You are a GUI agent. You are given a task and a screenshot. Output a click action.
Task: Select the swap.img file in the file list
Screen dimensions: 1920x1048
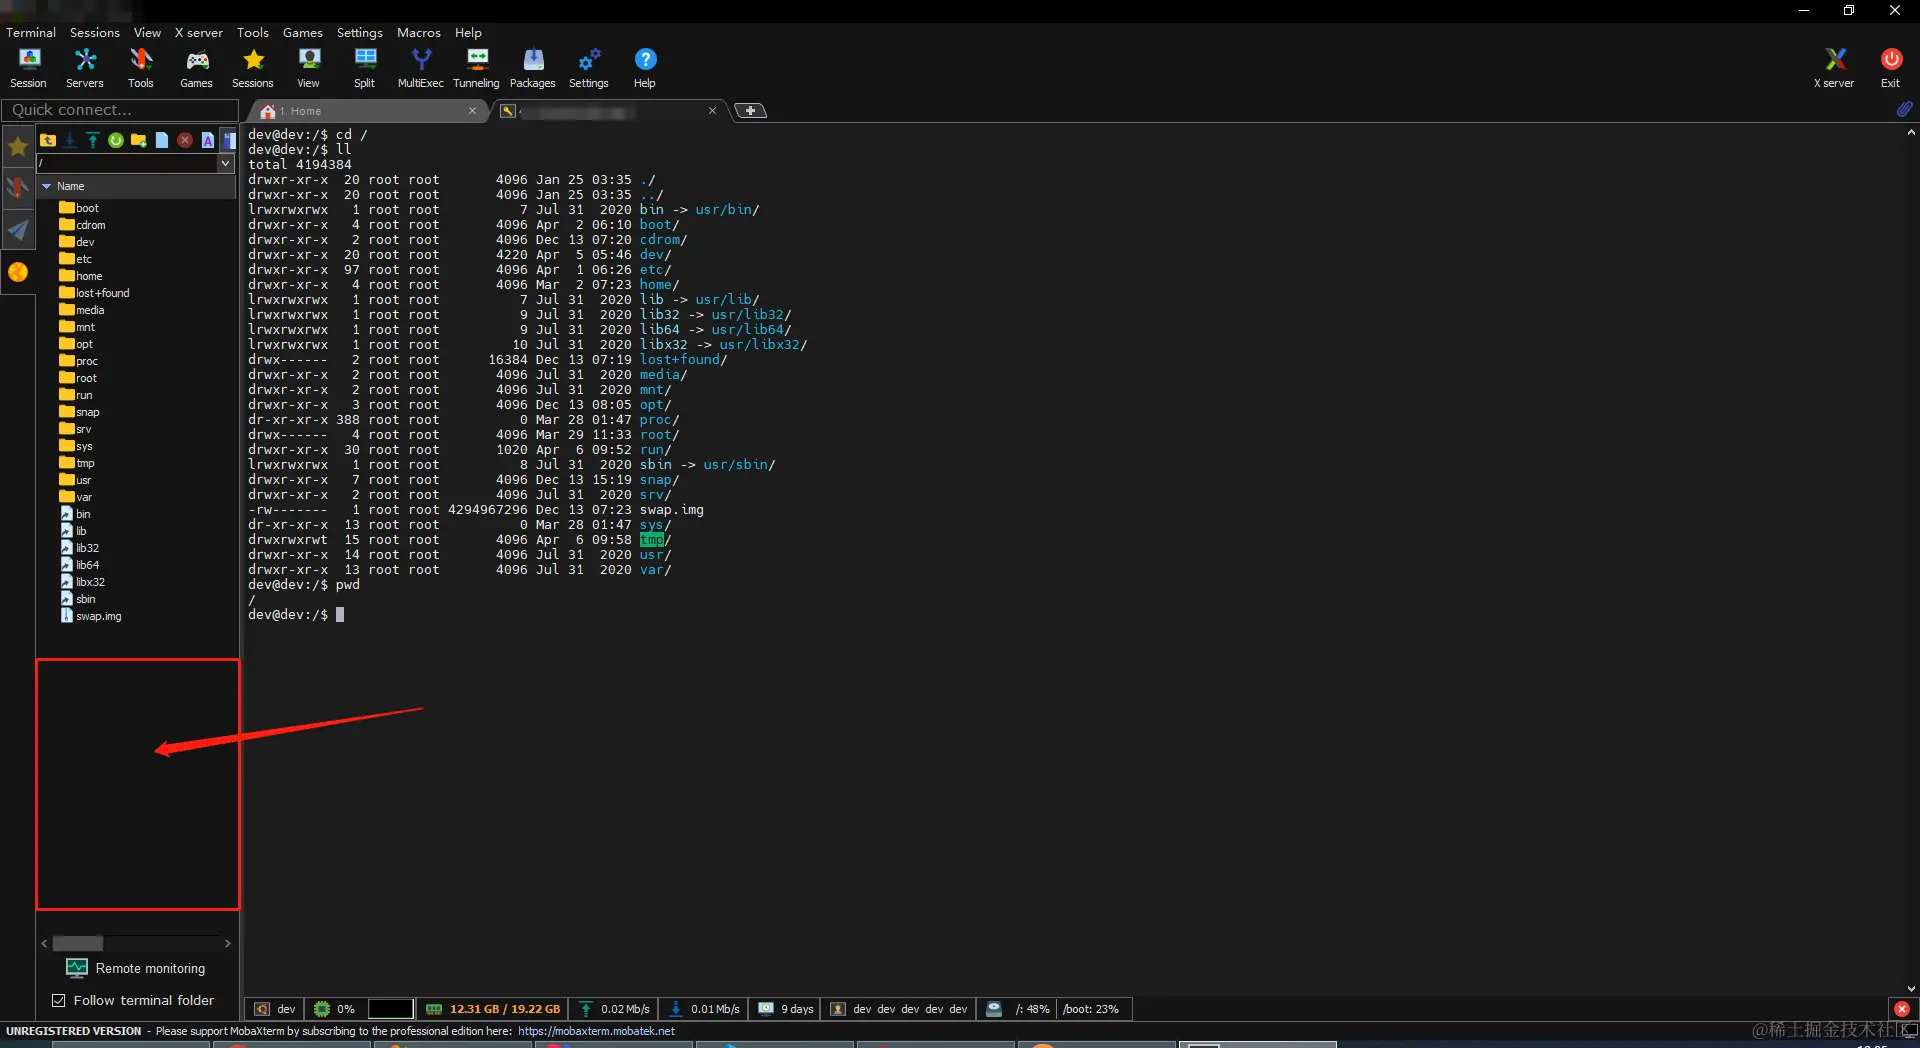[x=91, y=616]
